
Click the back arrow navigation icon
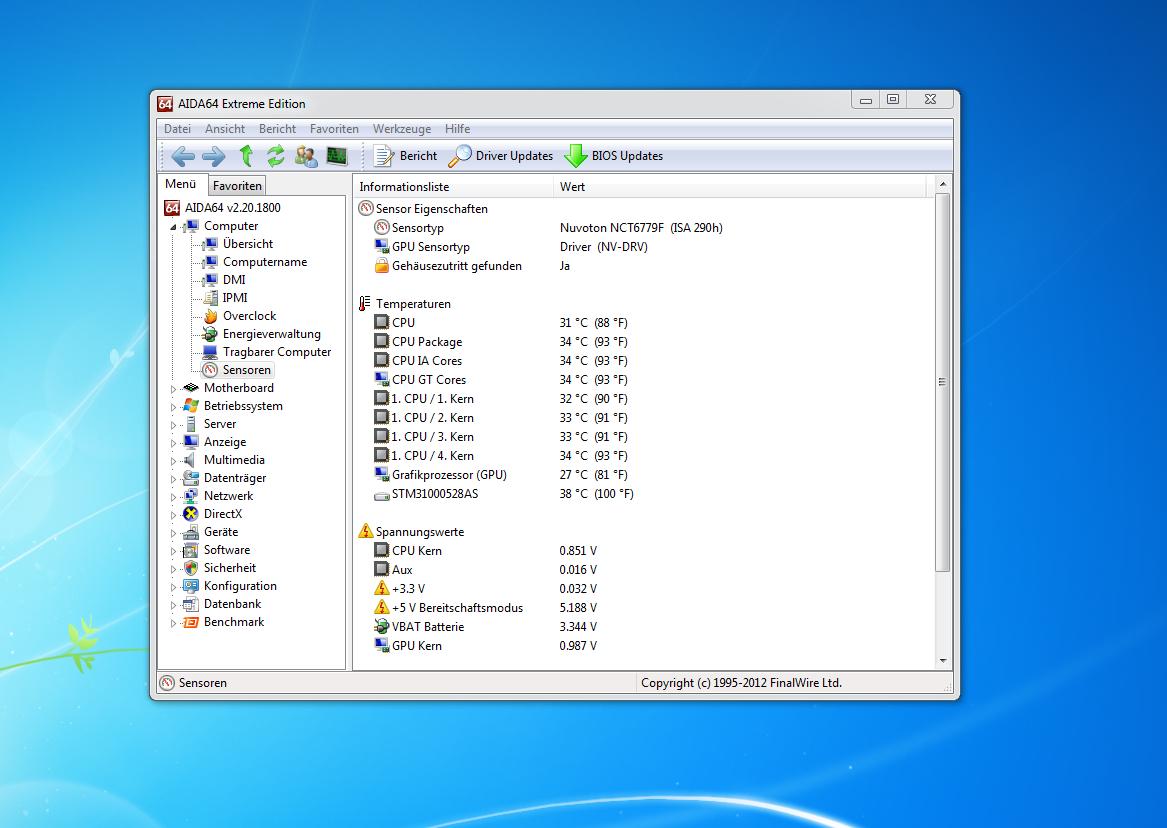point(183,156)
